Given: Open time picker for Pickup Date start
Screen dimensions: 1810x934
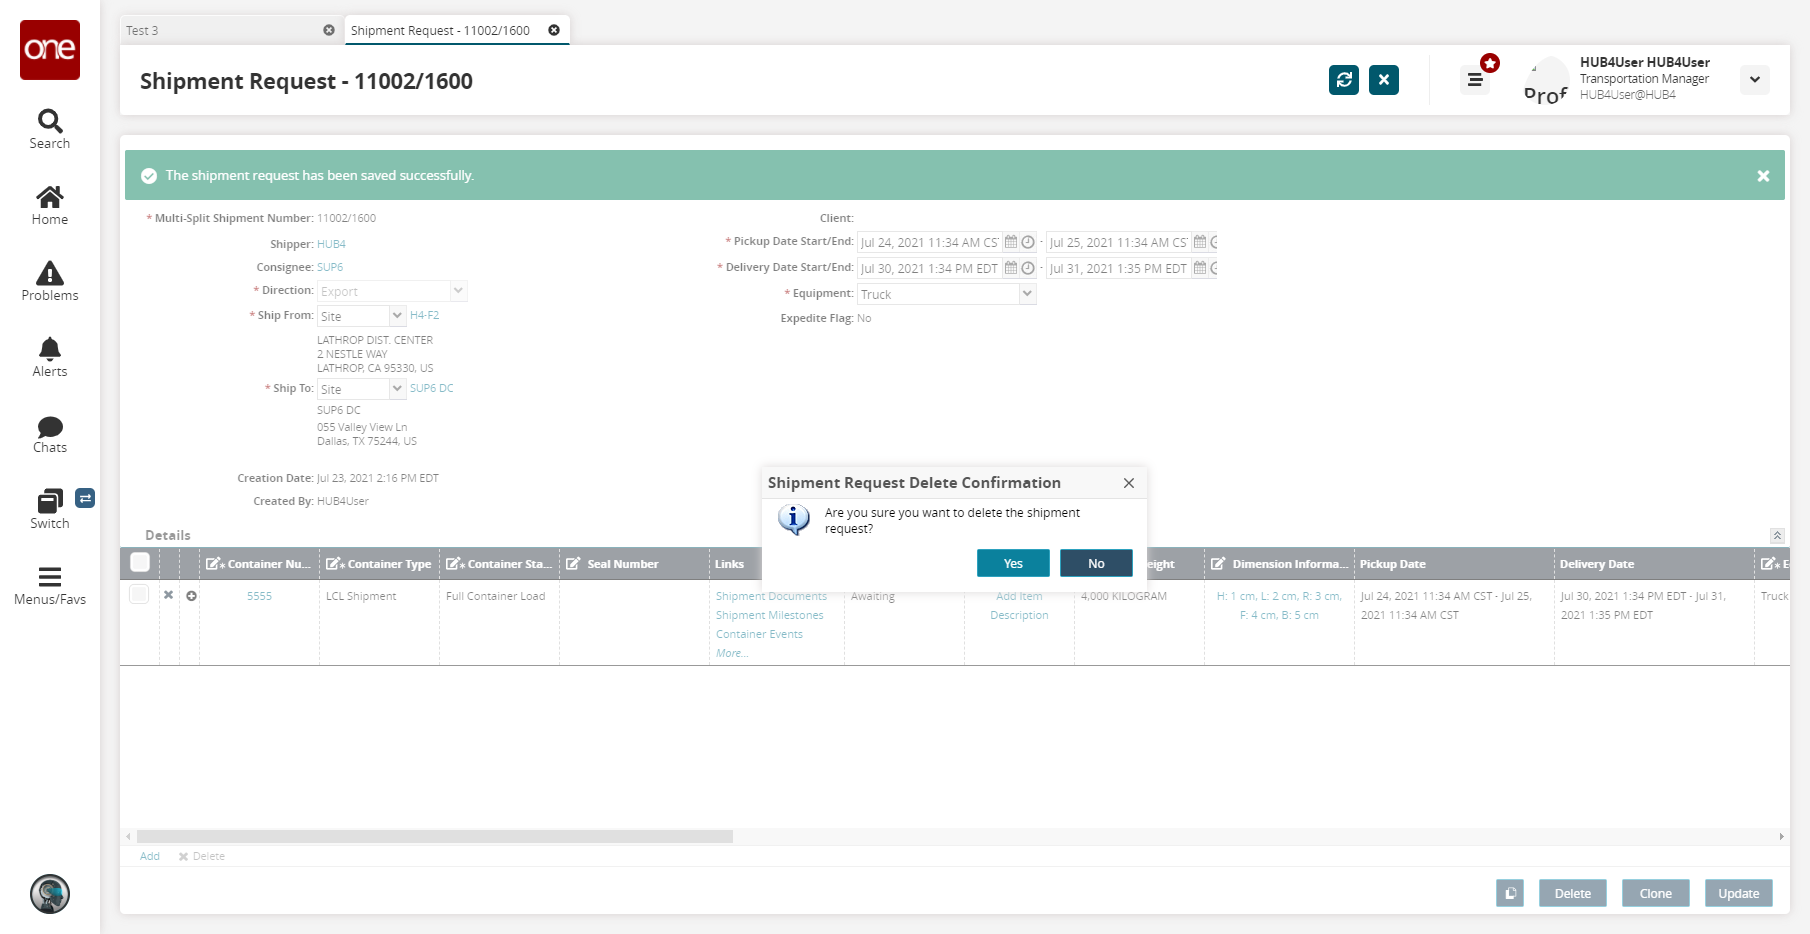Looking at the screenshot, I should point(1027,242).
